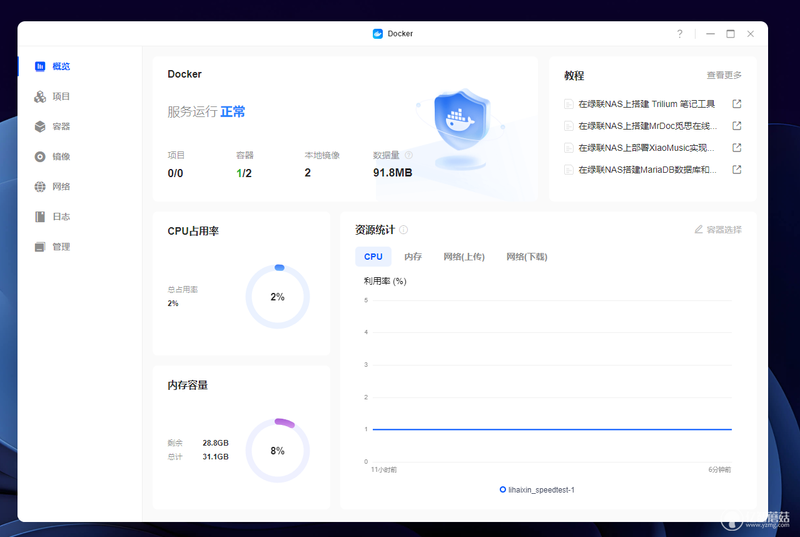
Task: Click the 正常 service status text
Action: 233,112
